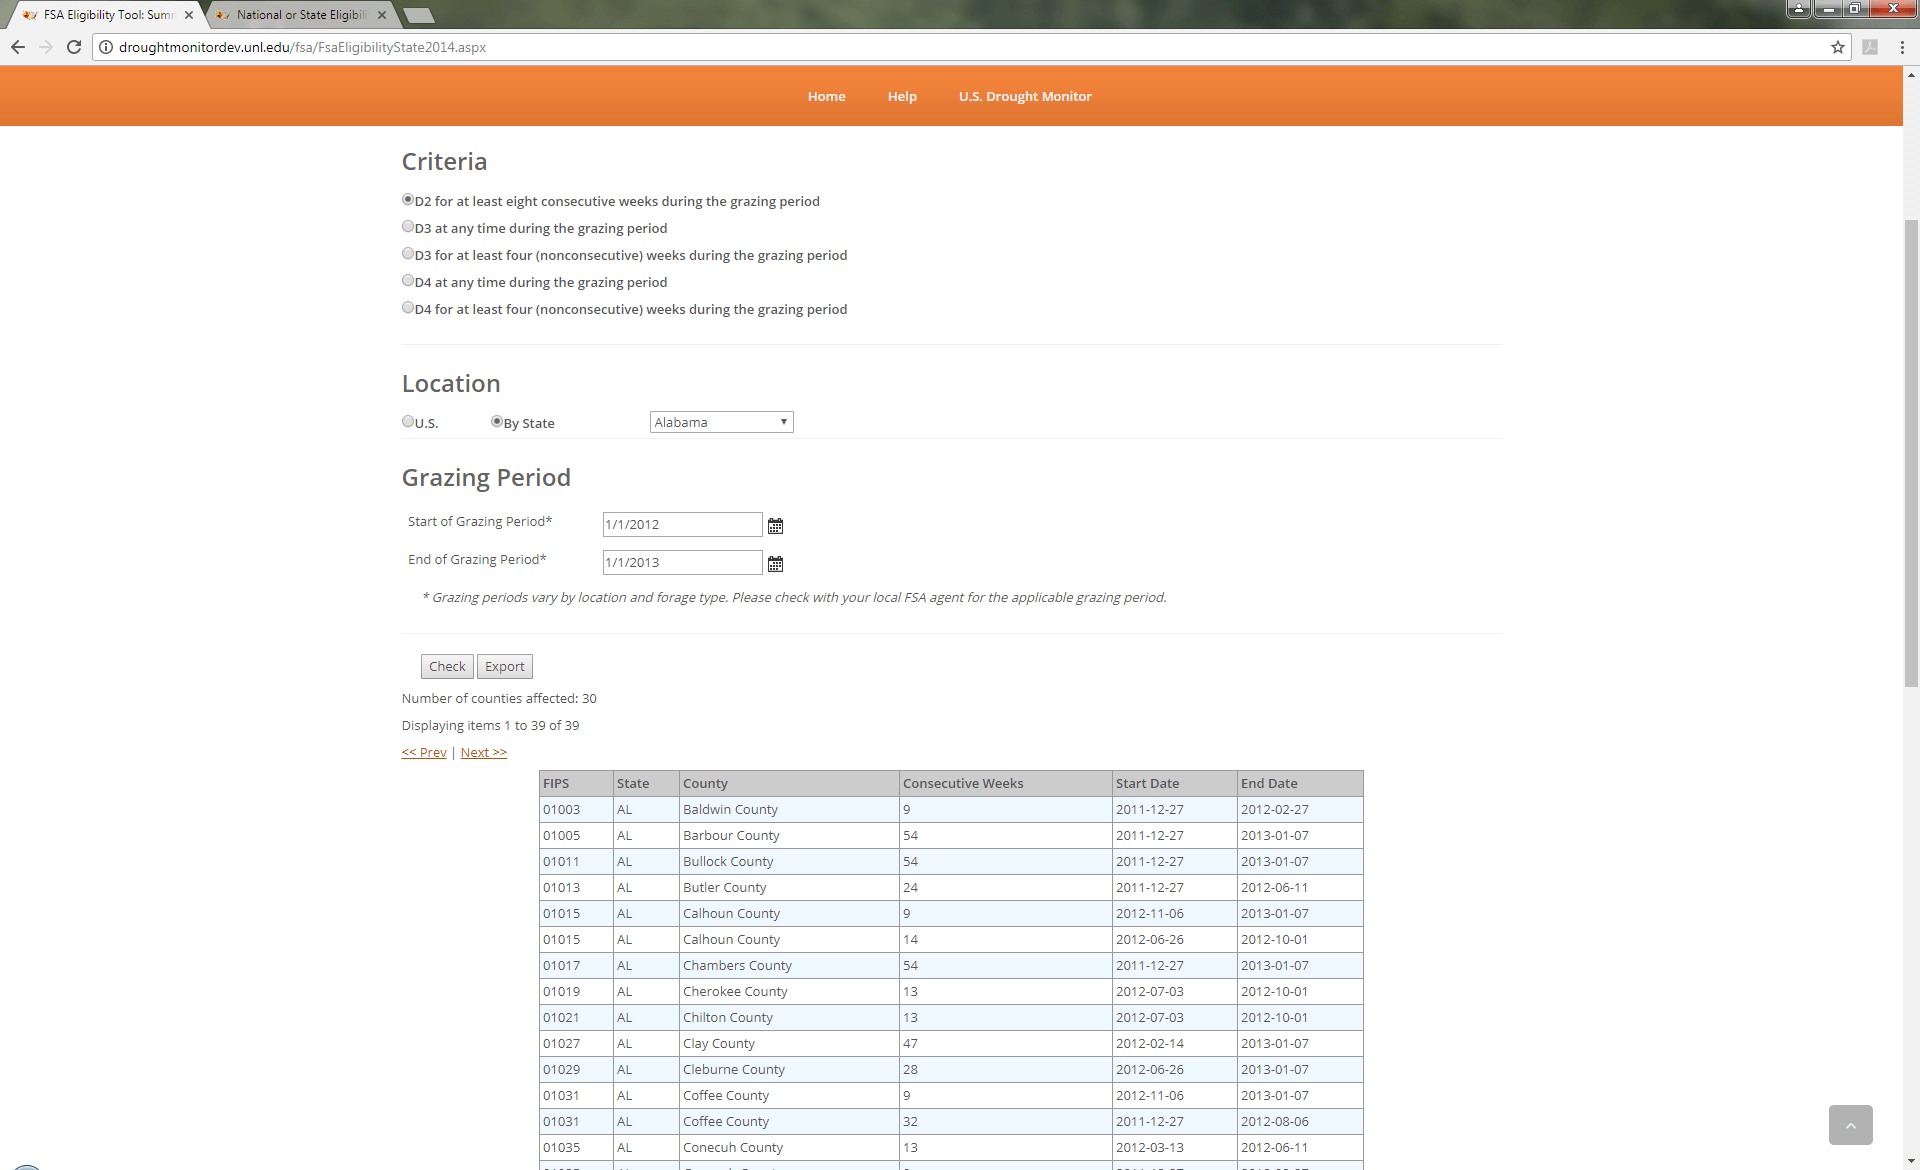This screenshot has height=1170, width=1920.
Task: Navigate to the Help menu item
Action: (x=901, y=96)
